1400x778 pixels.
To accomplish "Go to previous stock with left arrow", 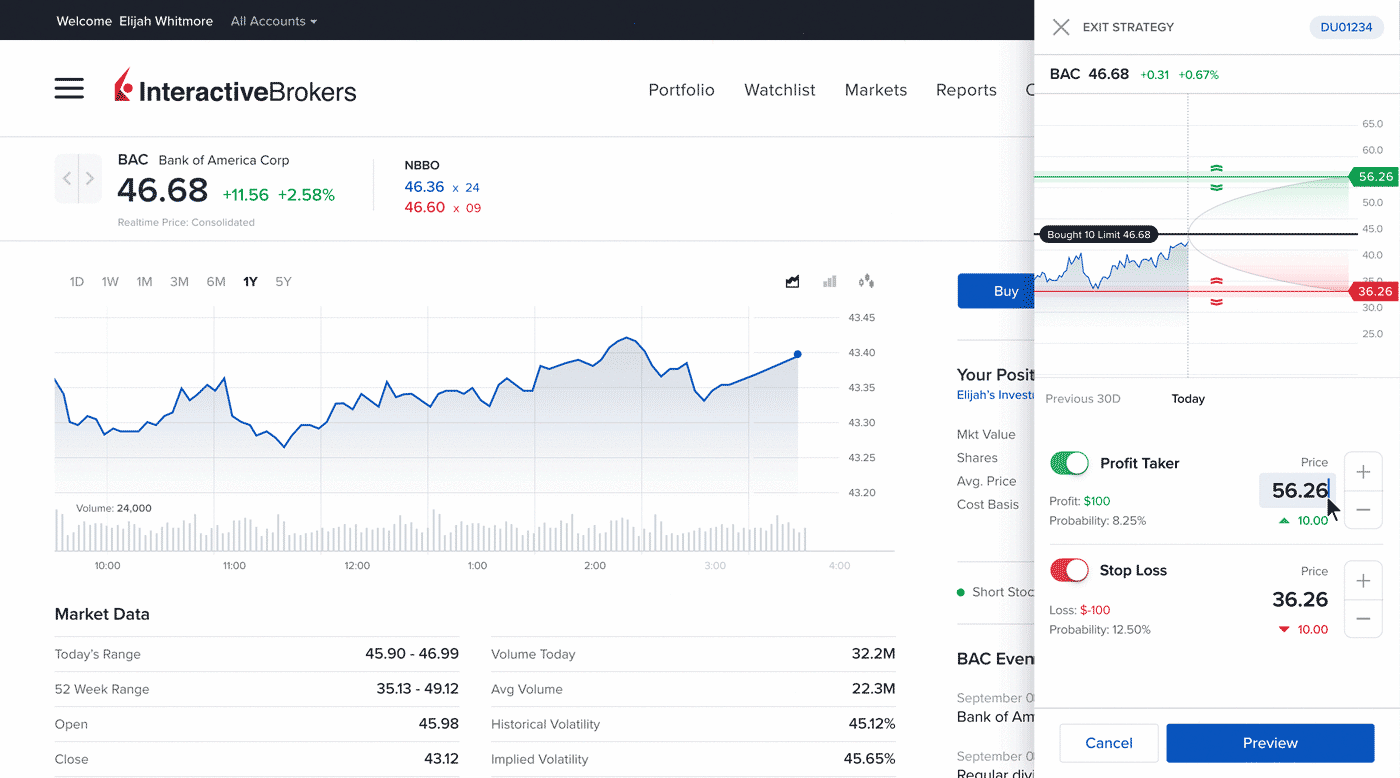I will coord(67,179).
